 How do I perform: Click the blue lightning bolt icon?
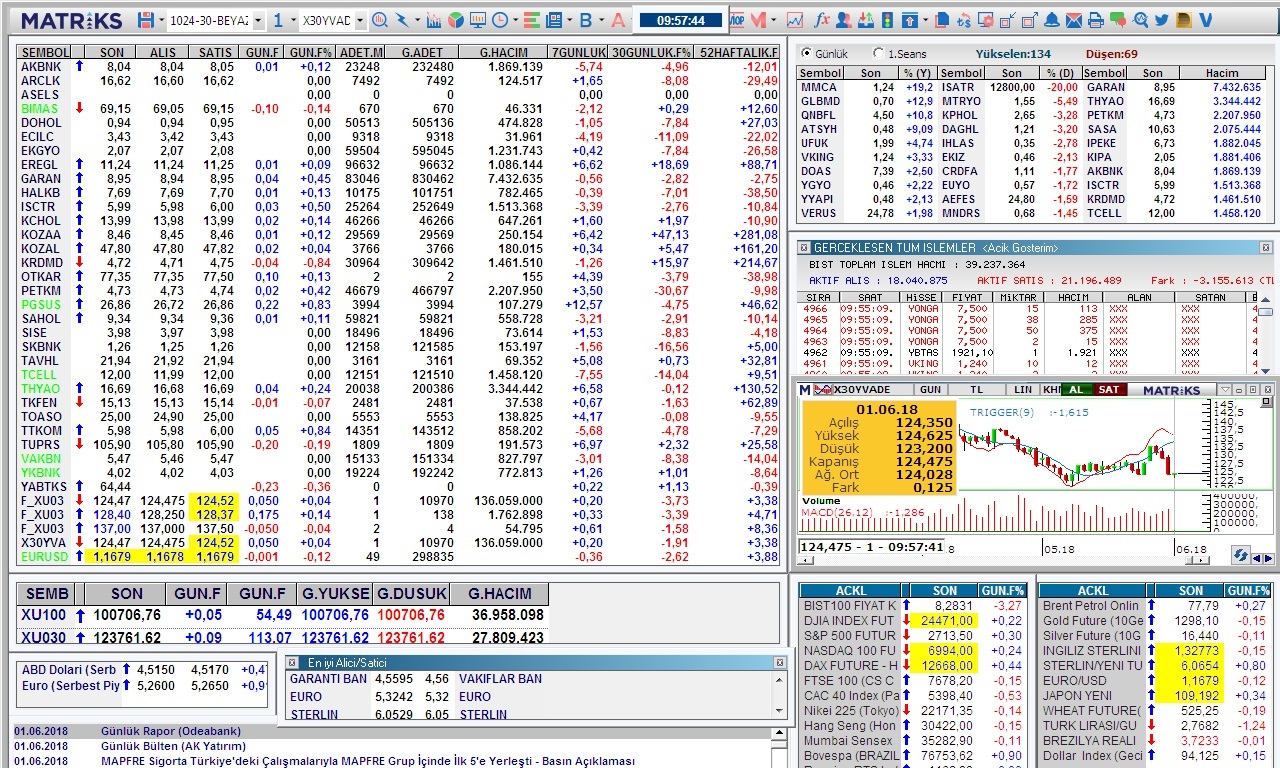pos(401,20)
